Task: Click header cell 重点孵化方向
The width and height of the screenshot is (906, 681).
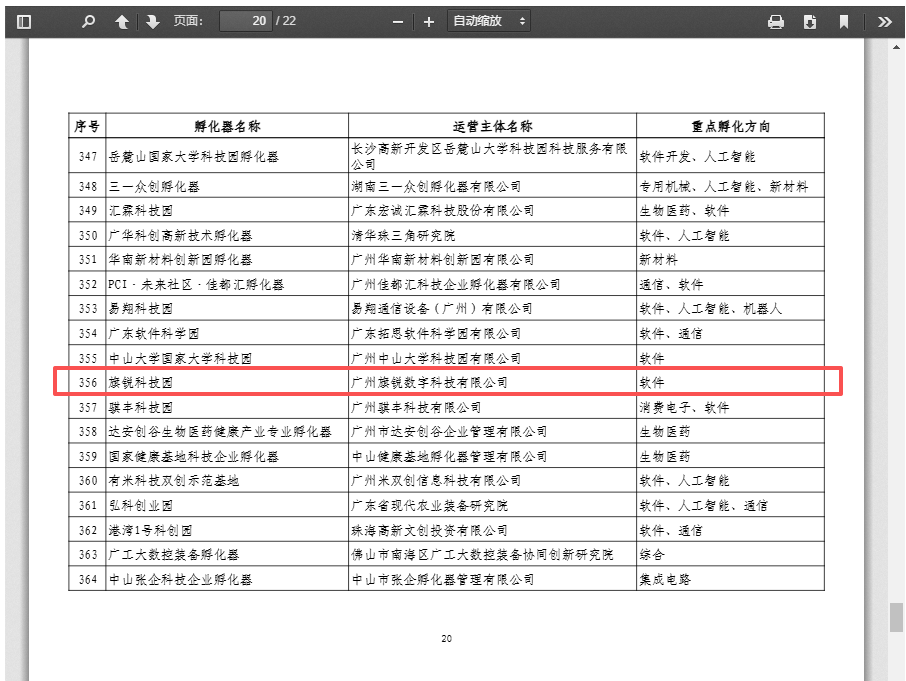Action: tap(730, 126)
